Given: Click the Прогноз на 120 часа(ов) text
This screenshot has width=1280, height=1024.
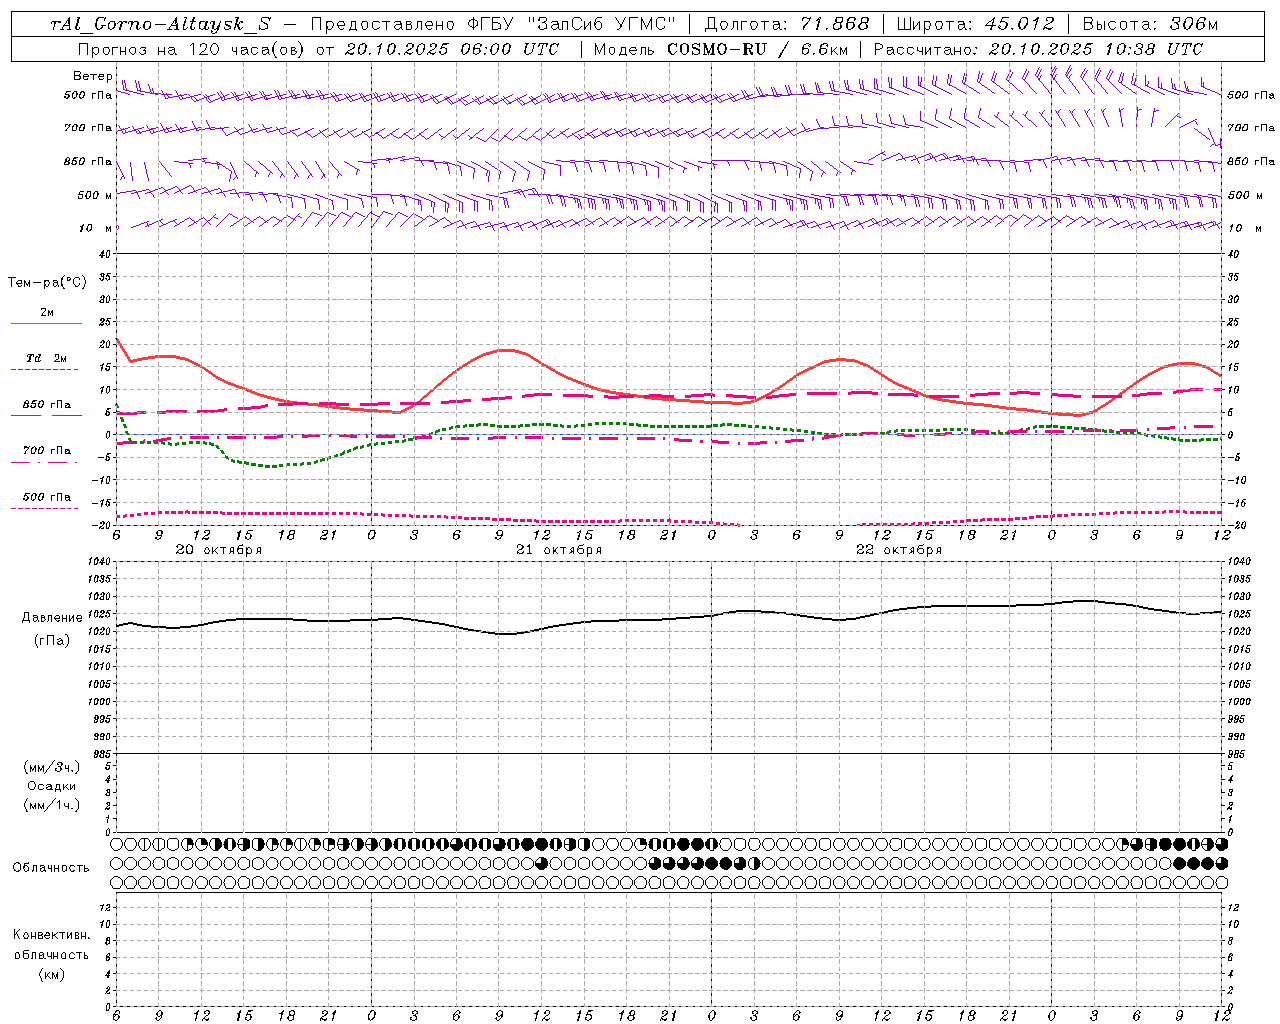Looking at the screenshot, I should (x=190, y=49).
